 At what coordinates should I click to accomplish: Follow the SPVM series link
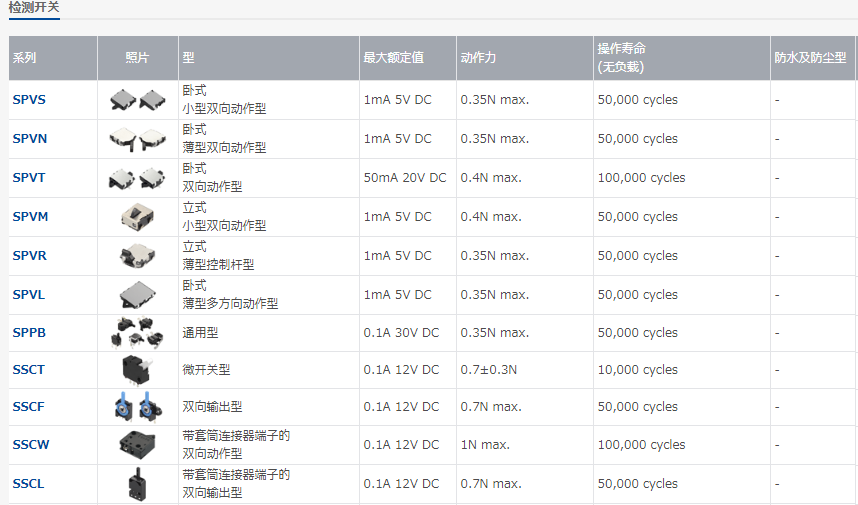(x=30, y=217)
